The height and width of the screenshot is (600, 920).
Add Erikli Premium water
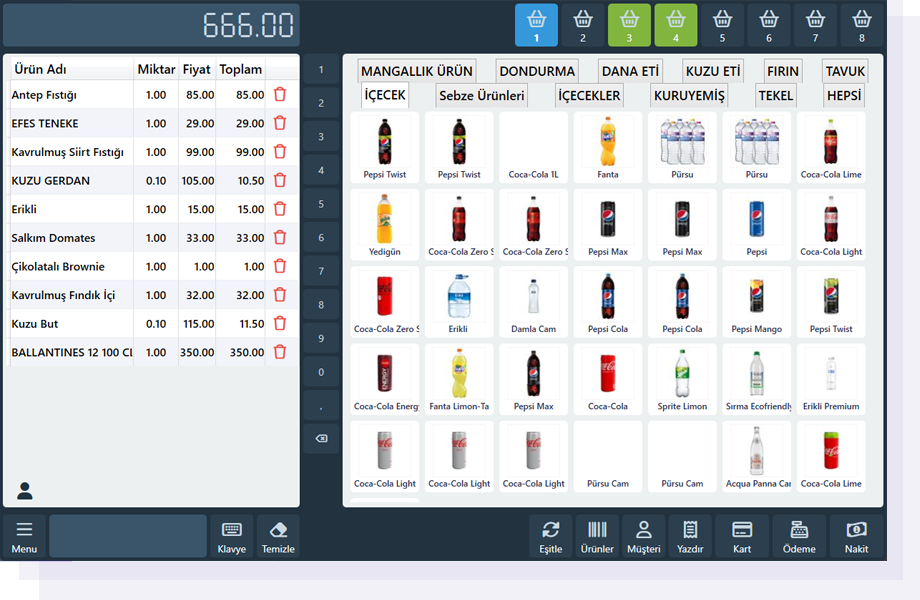[831, 379]
